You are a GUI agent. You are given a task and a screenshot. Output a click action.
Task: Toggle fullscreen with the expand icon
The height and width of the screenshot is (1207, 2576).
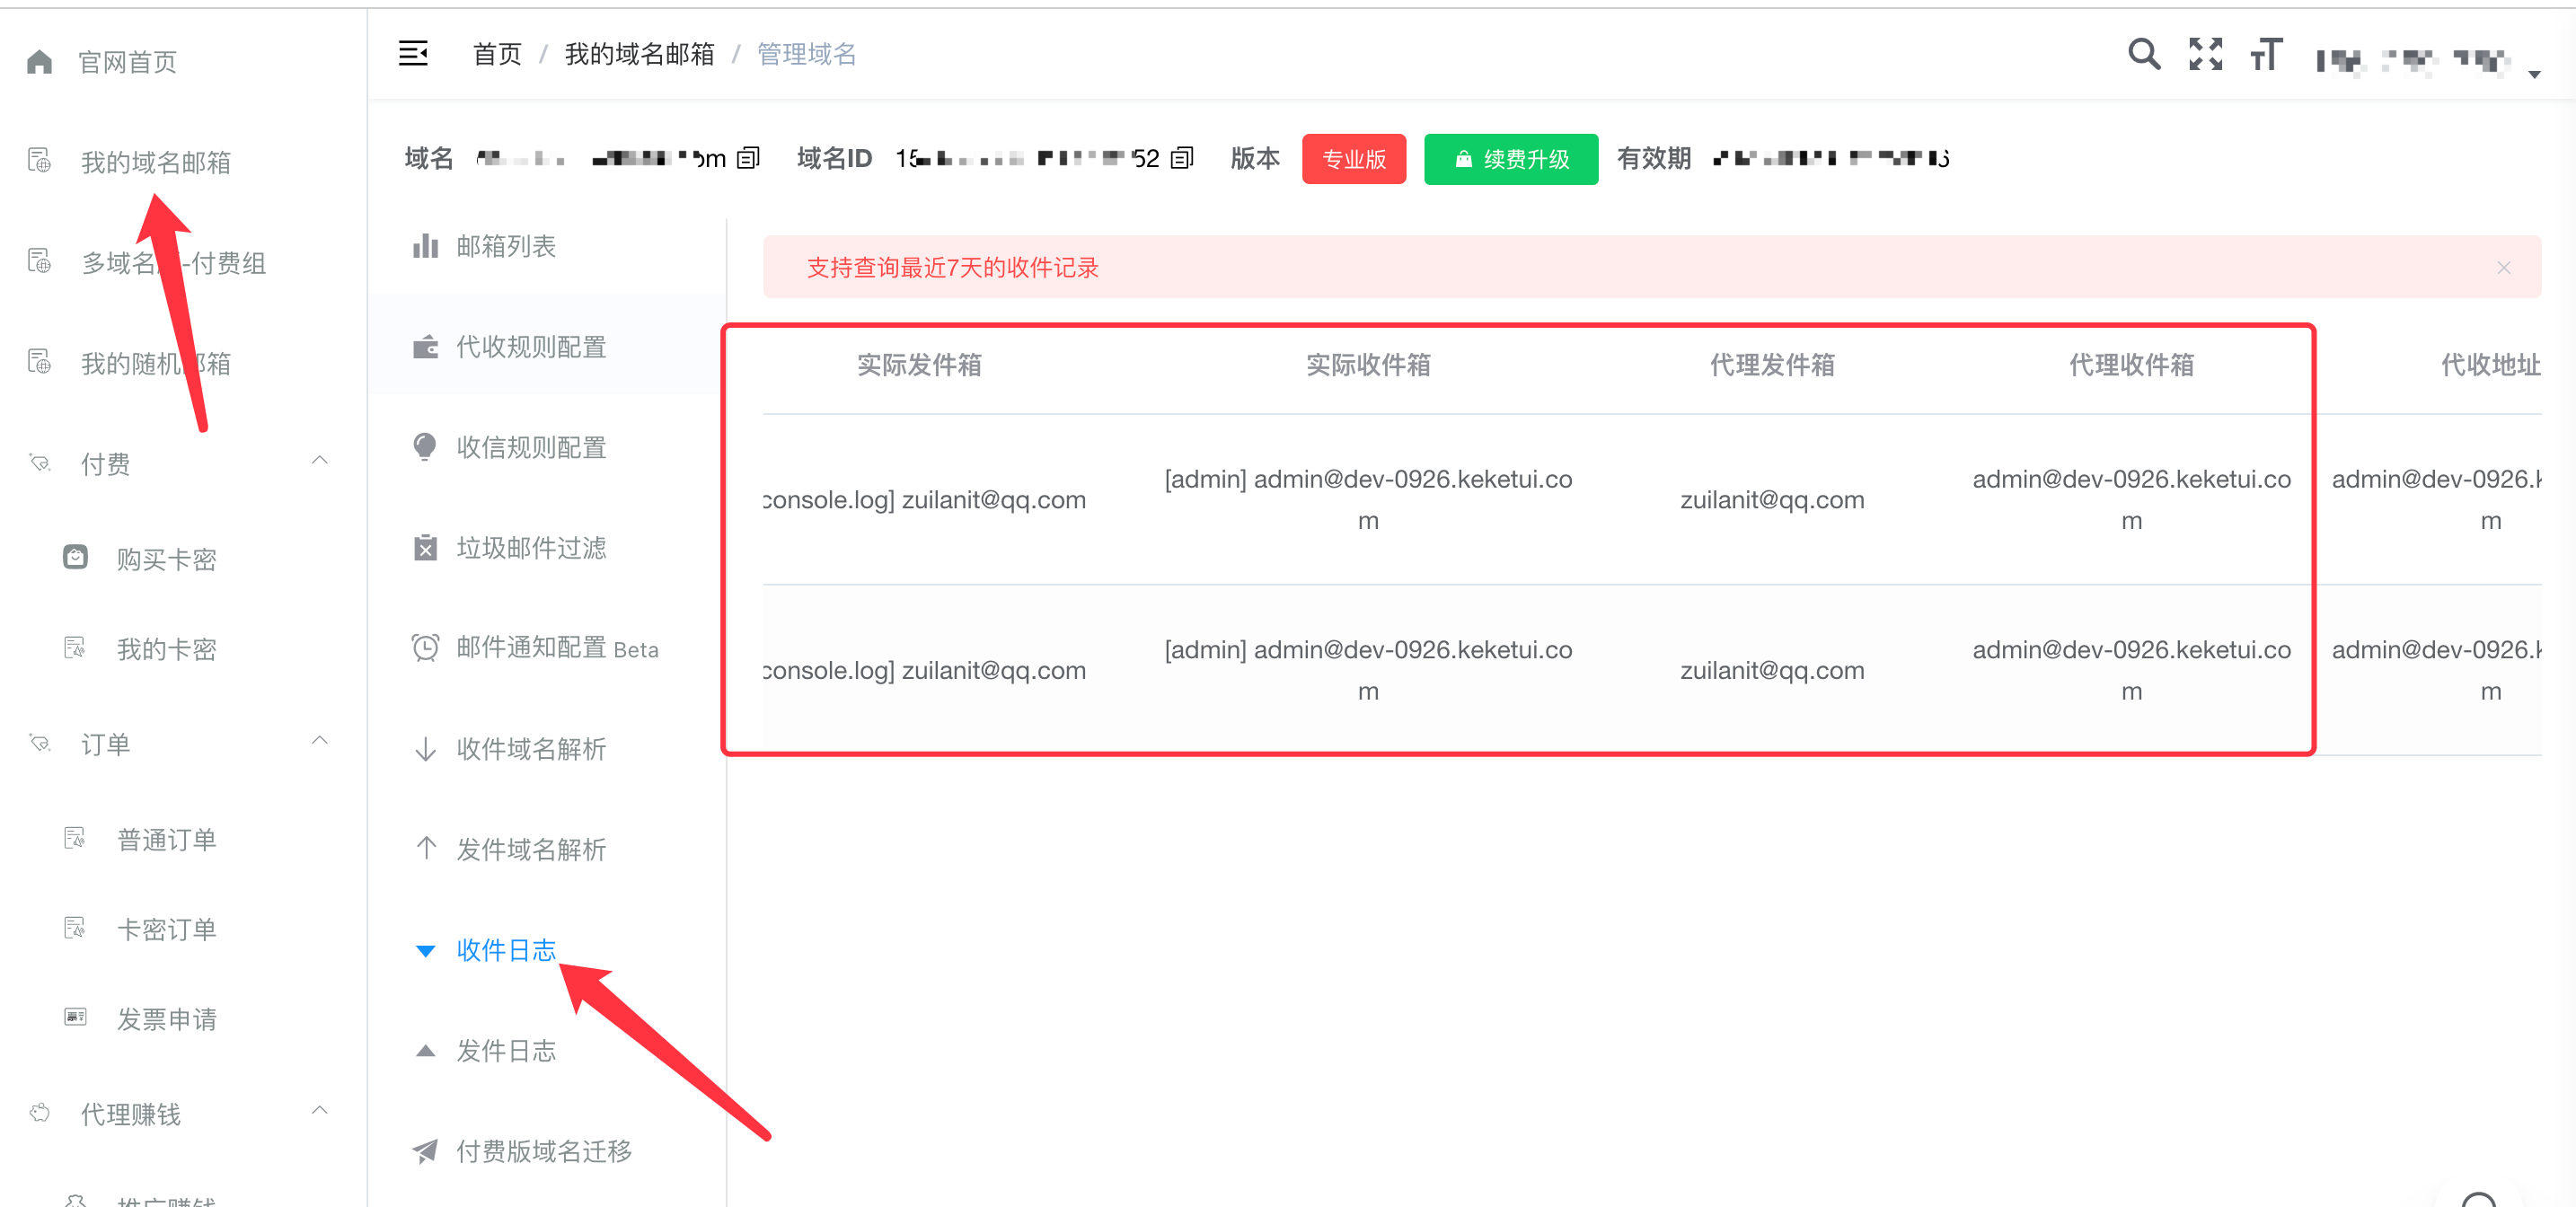[x=2205, y=53]
